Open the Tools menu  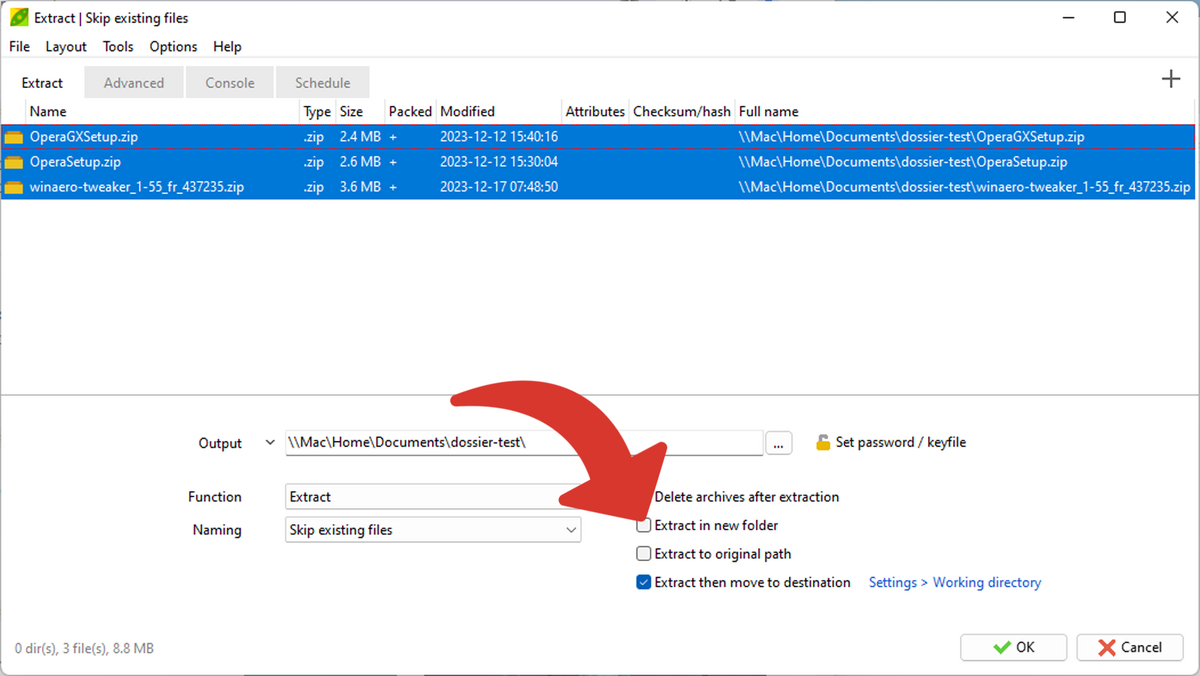tap(118, 46)
